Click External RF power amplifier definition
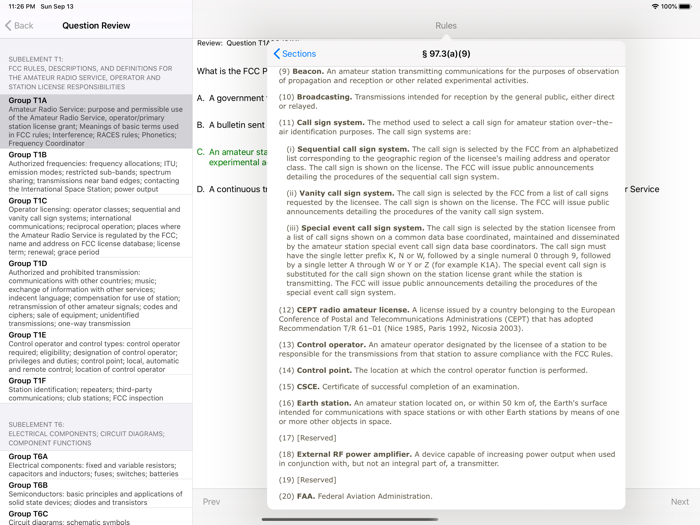Image resolution: width=700 pixels, height=525 pixels. 446,459
